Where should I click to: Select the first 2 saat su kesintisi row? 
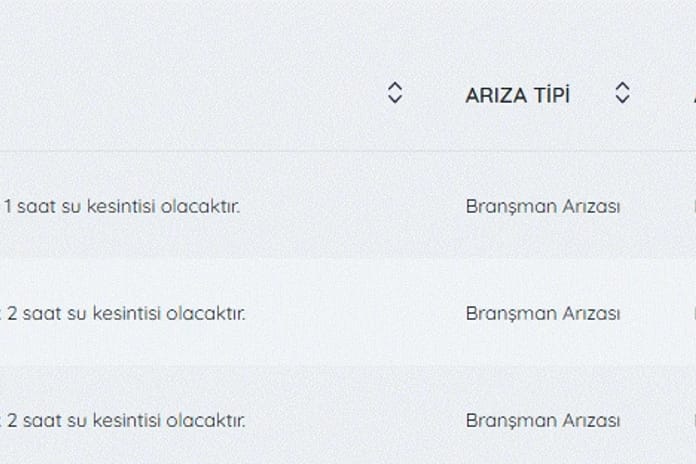pyautogui.click(x=348, y=313)
